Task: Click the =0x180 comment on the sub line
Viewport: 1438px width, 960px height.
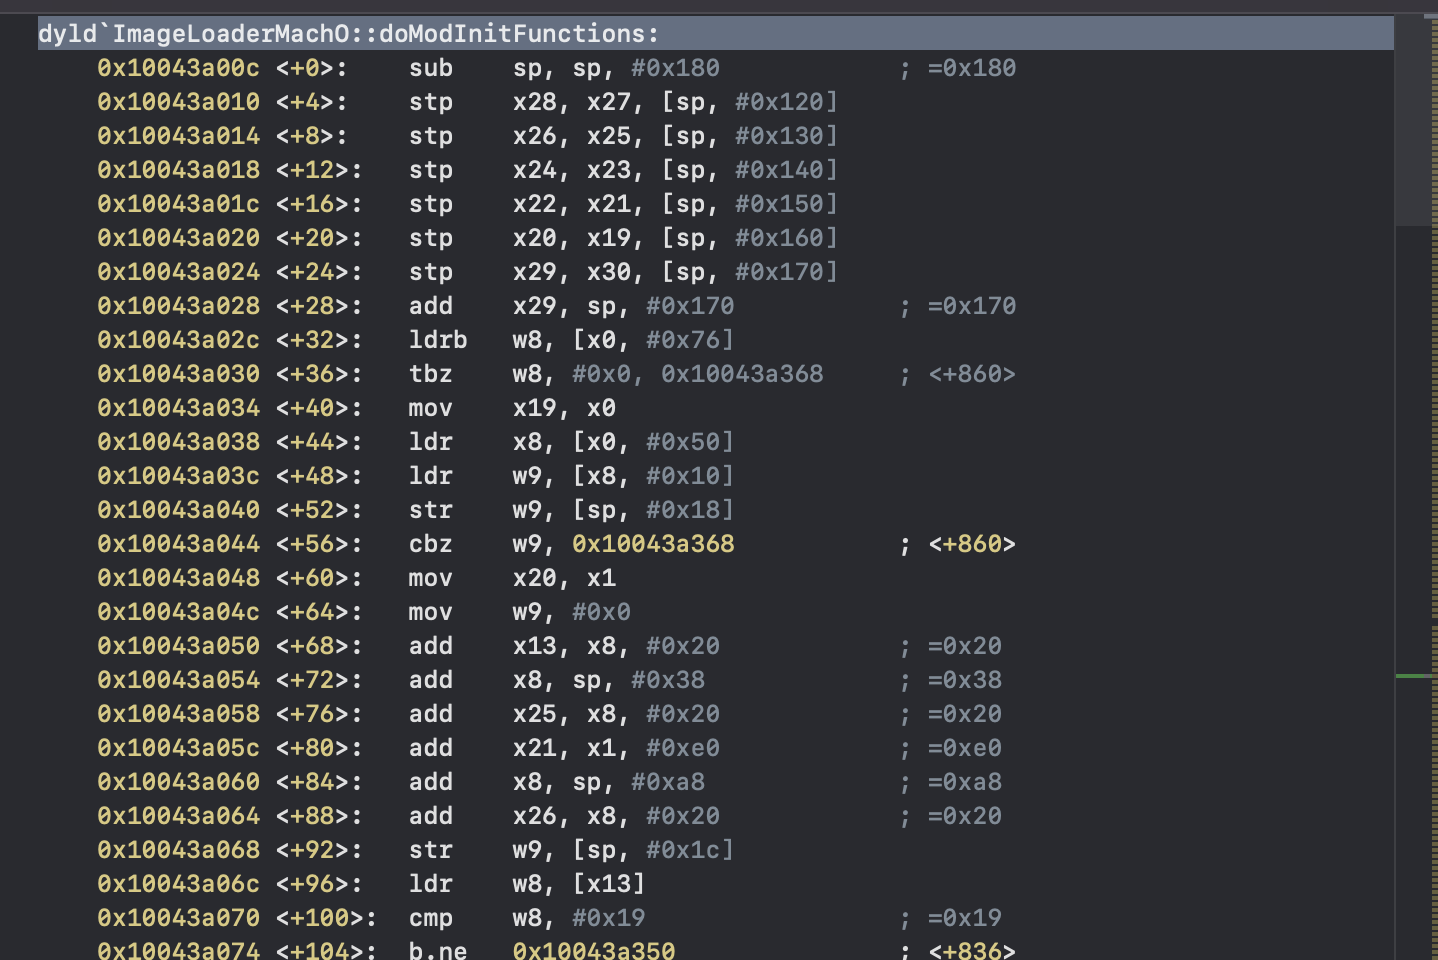Action: pyautogui.click(x=972, y=68)
